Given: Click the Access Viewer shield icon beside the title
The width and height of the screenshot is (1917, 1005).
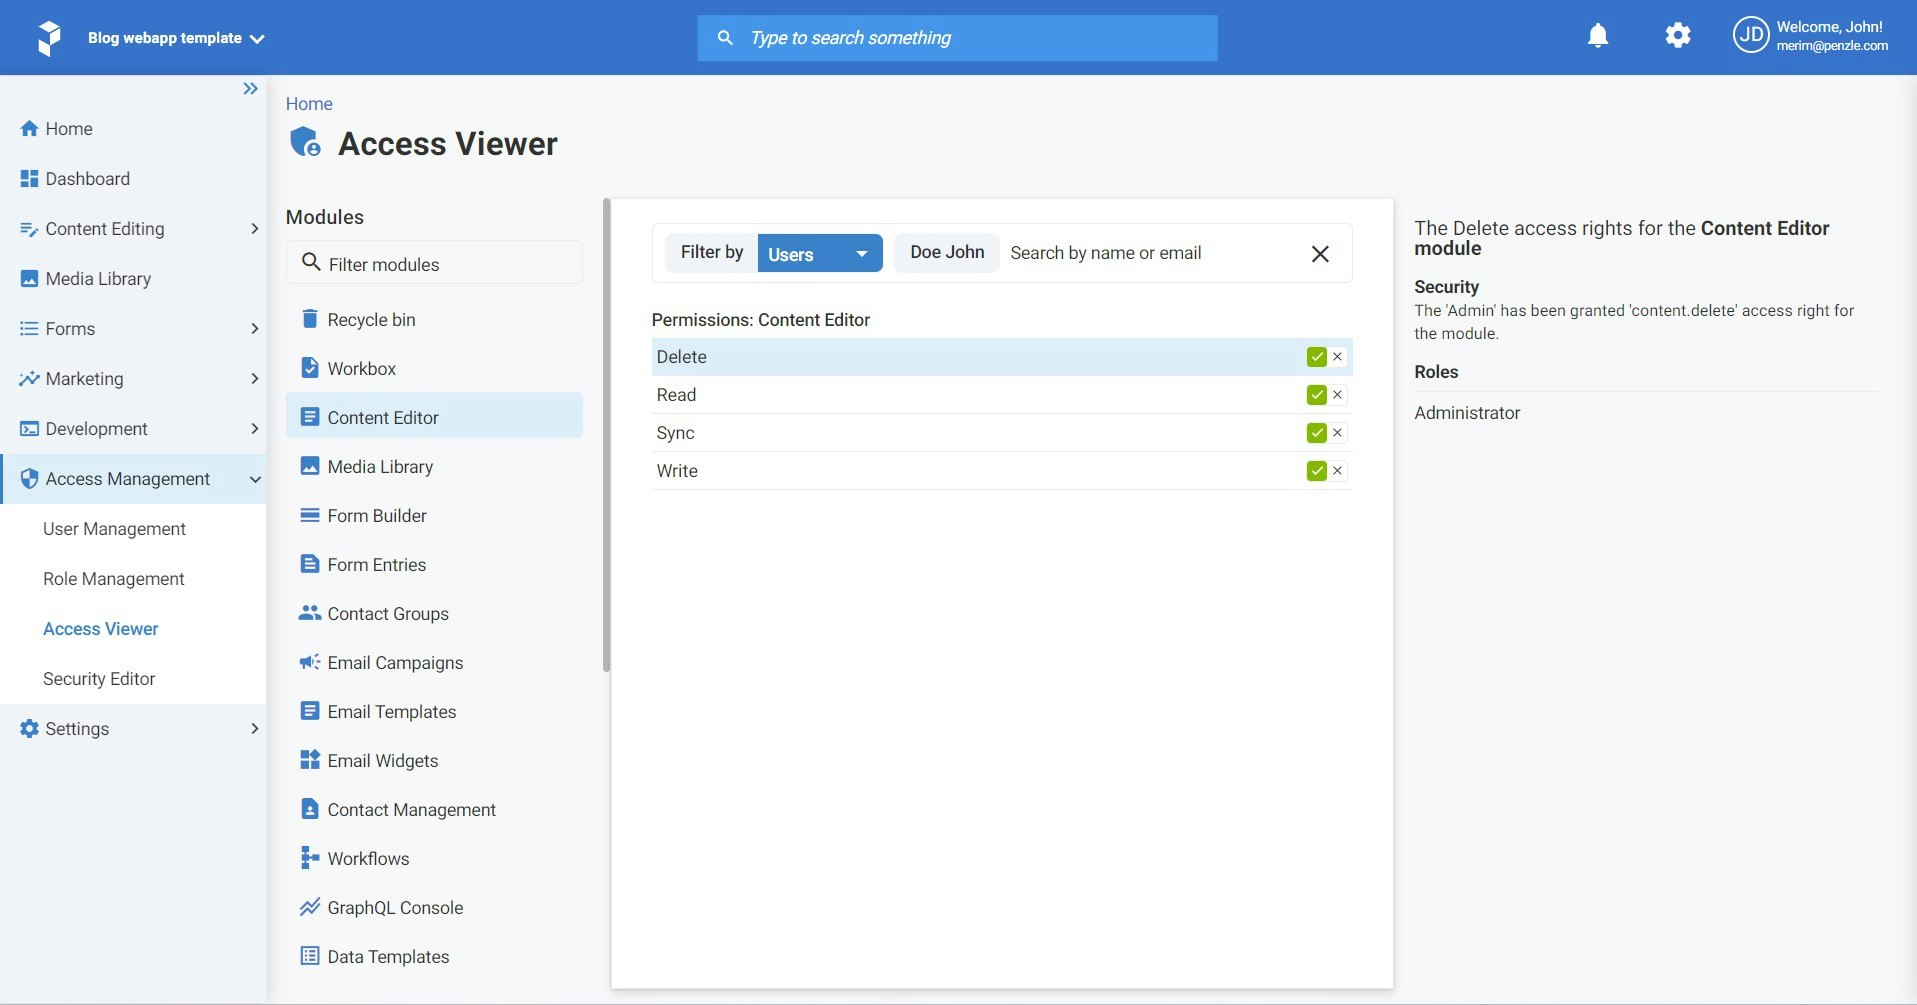Looking at the screenshot, I should pyautogui.click(x=305, y=142).
